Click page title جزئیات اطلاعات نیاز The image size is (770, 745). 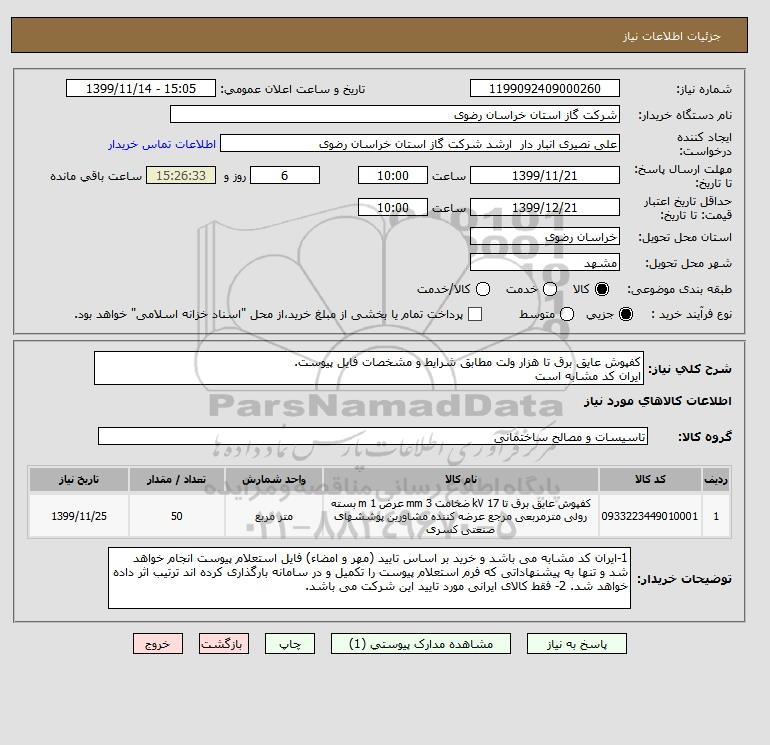click(671, 36)
